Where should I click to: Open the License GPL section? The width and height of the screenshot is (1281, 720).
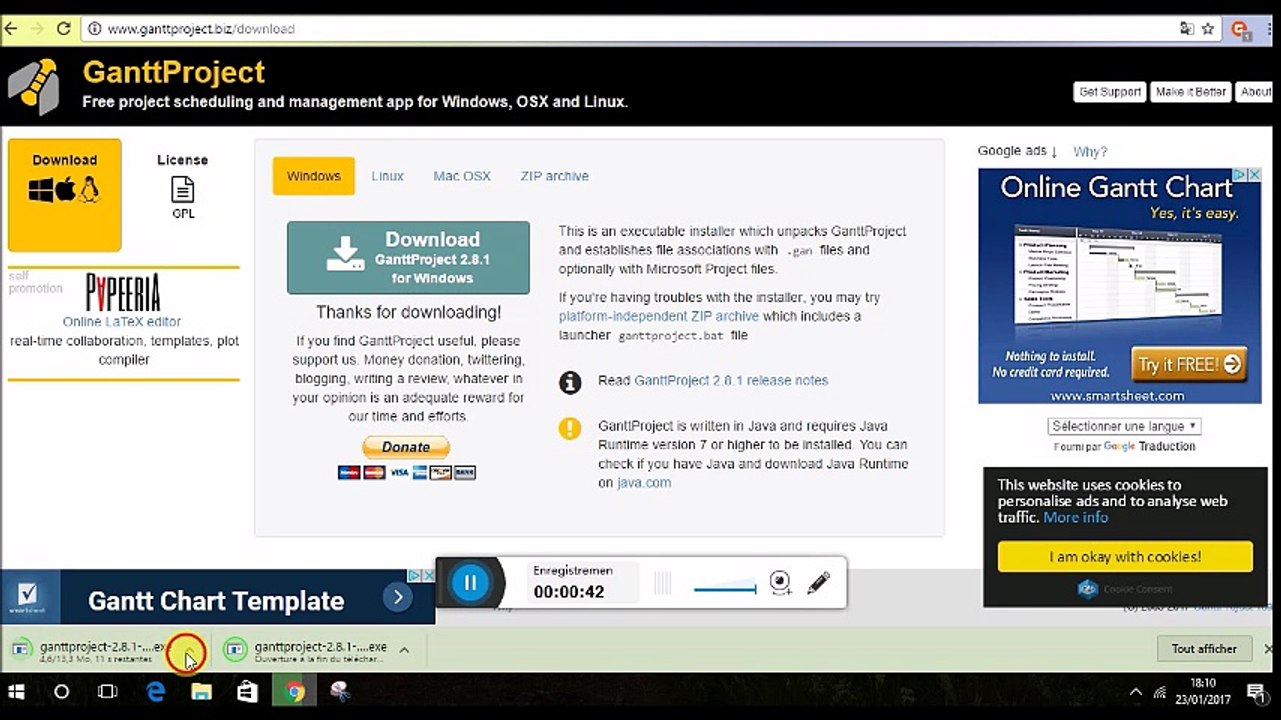coord(182,186)
